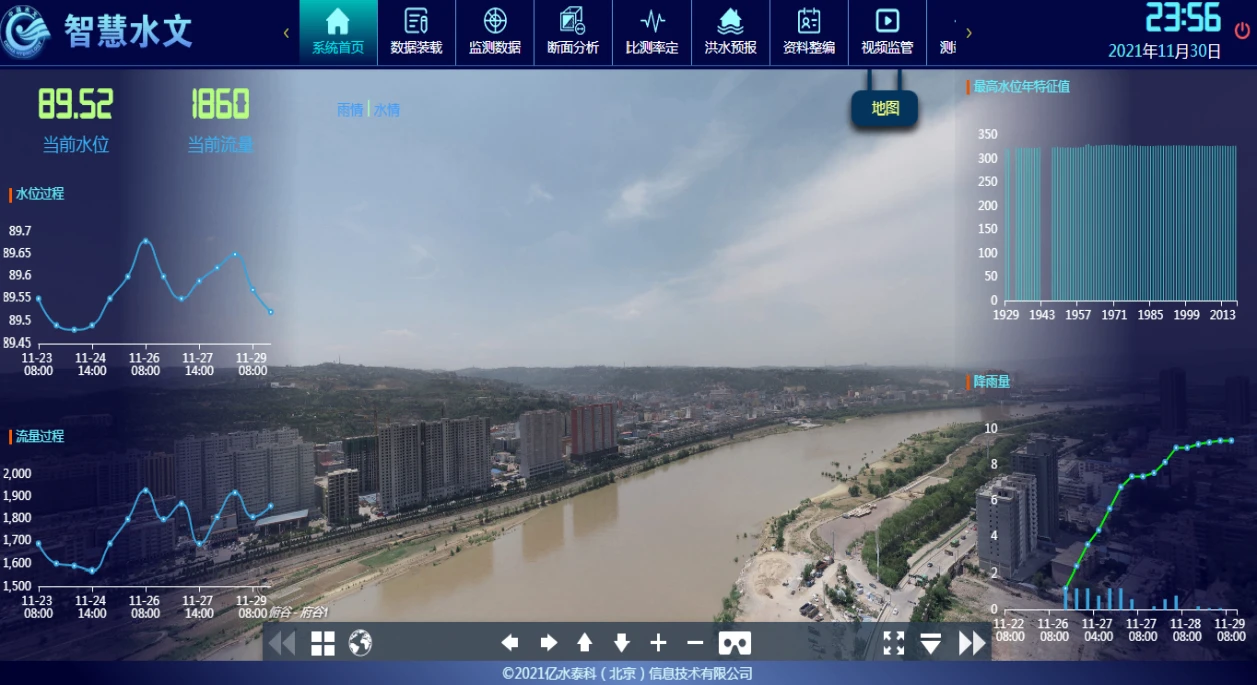The height and width of the screenshot is (685, 1257).
Task: Open the 洪水预报 flood forecast module
Action: (730, 32)
